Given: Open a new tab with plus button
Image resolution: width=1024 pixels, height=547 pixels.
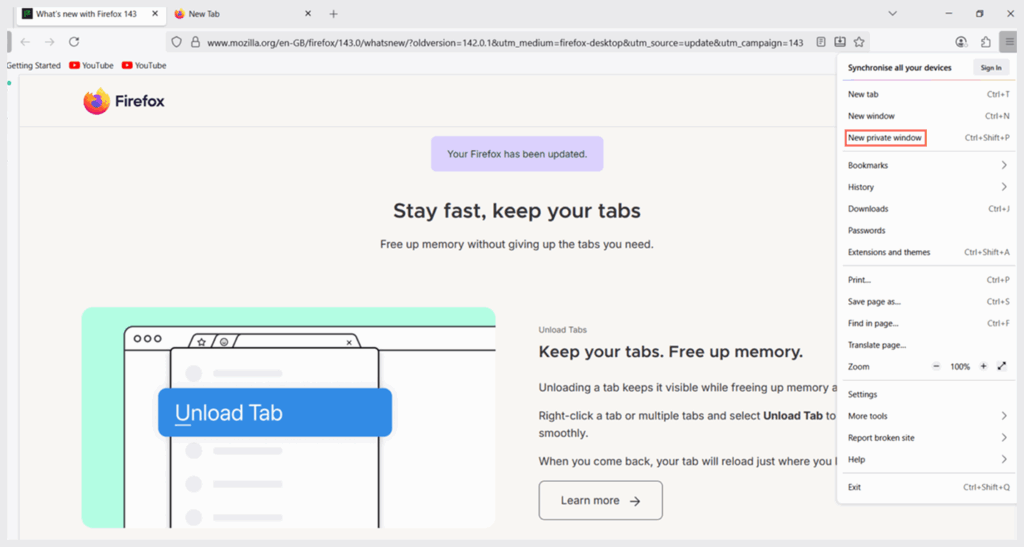Looking at the screenshot, I should (333, 14).
